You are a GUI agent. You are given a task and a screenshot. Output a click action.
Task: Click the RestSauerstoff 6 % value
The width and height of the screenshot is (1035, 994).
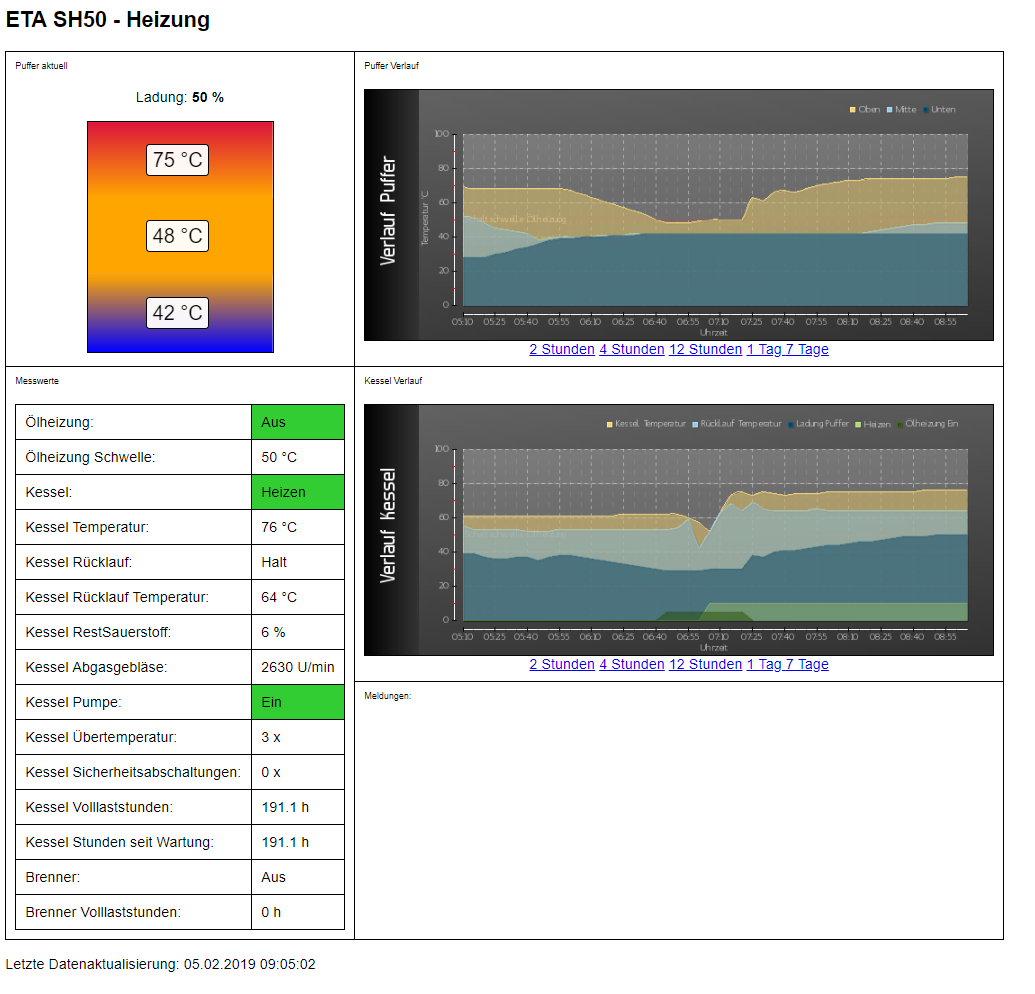click(x=298, y=632)
